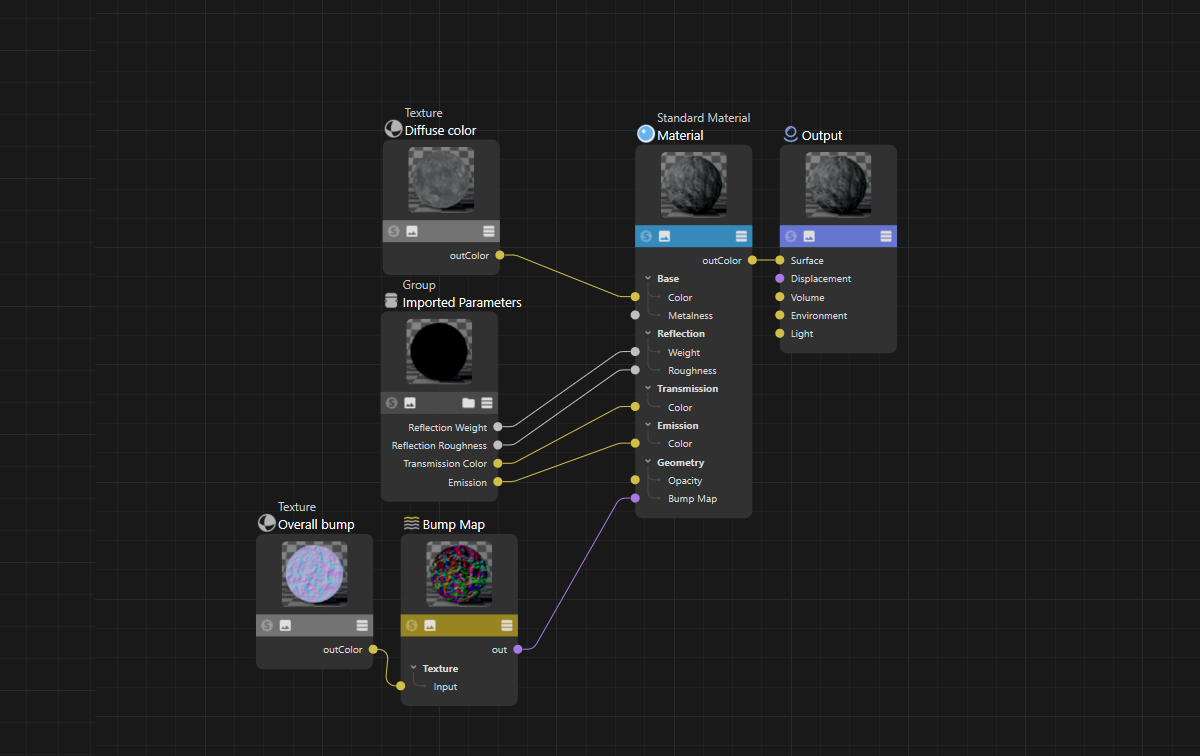This screenshot has width=1200, height=756.
Task: Click the preview image icon on Material node
Action: click(664, 237)
